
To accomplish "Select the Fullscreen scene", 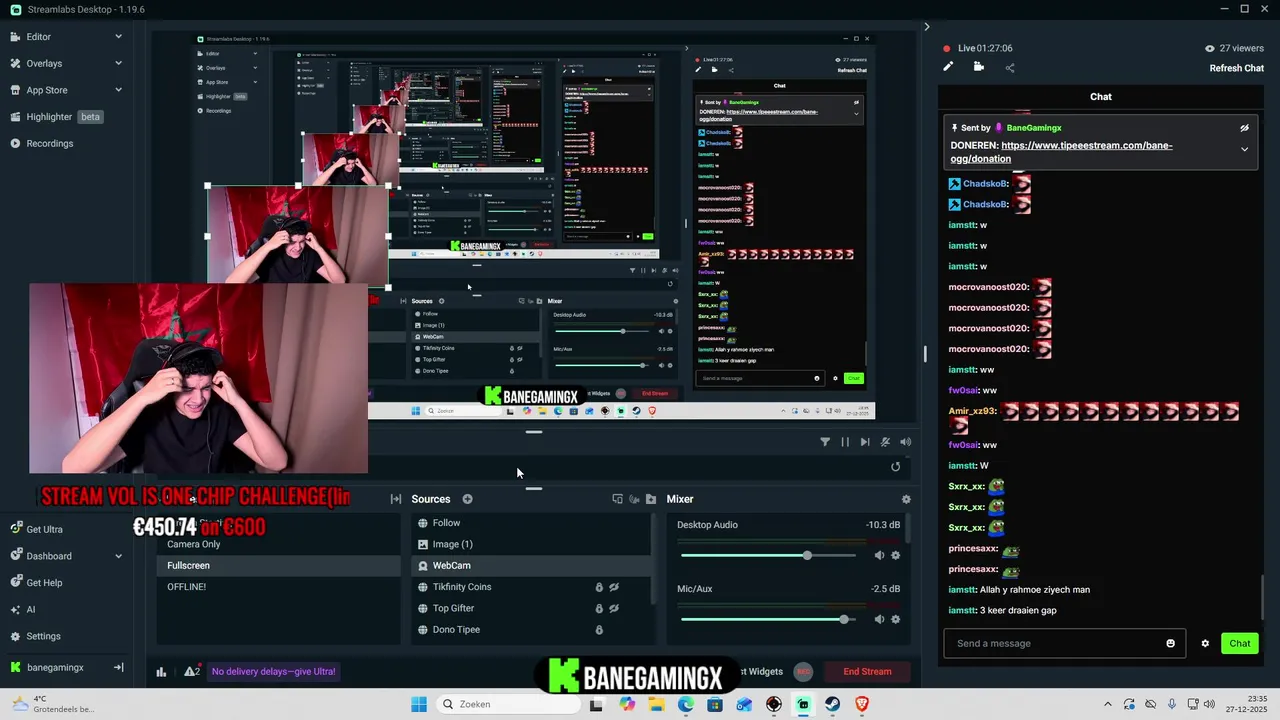I will point(279,566).
